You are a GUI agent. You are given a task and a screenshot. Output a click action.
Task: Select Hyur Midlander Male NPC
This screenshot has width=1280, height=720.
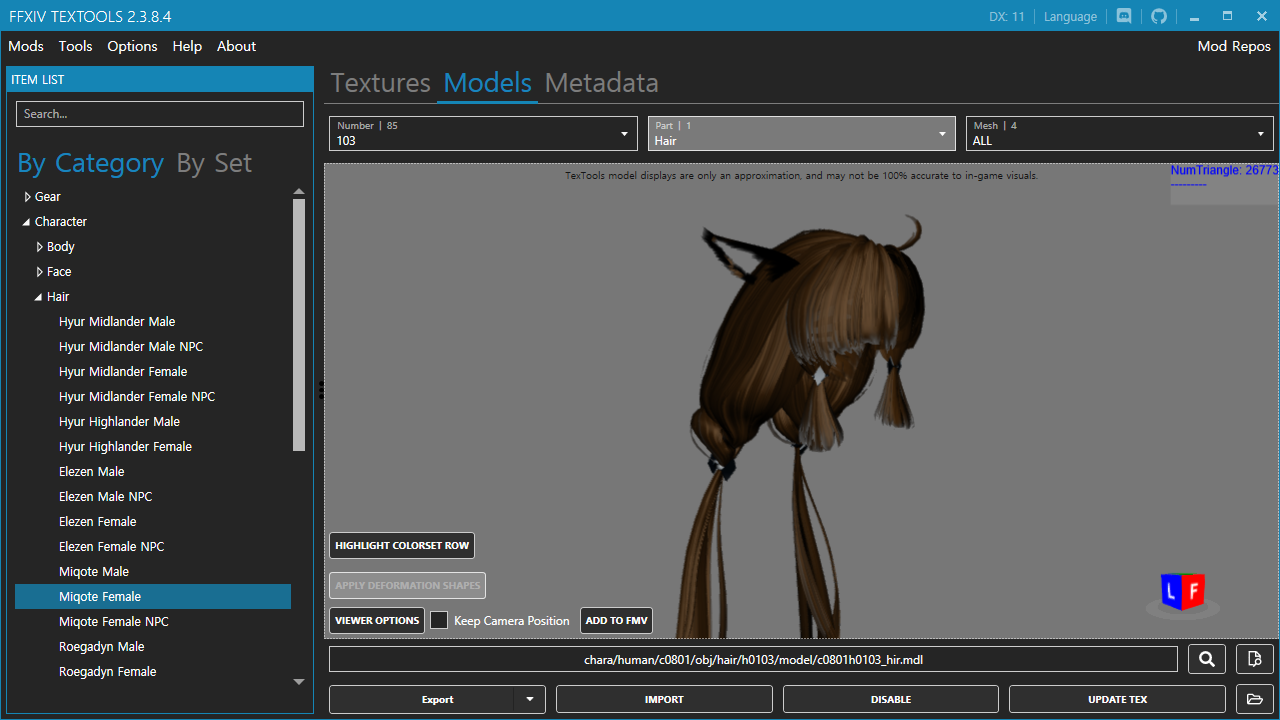coord(131,347)
